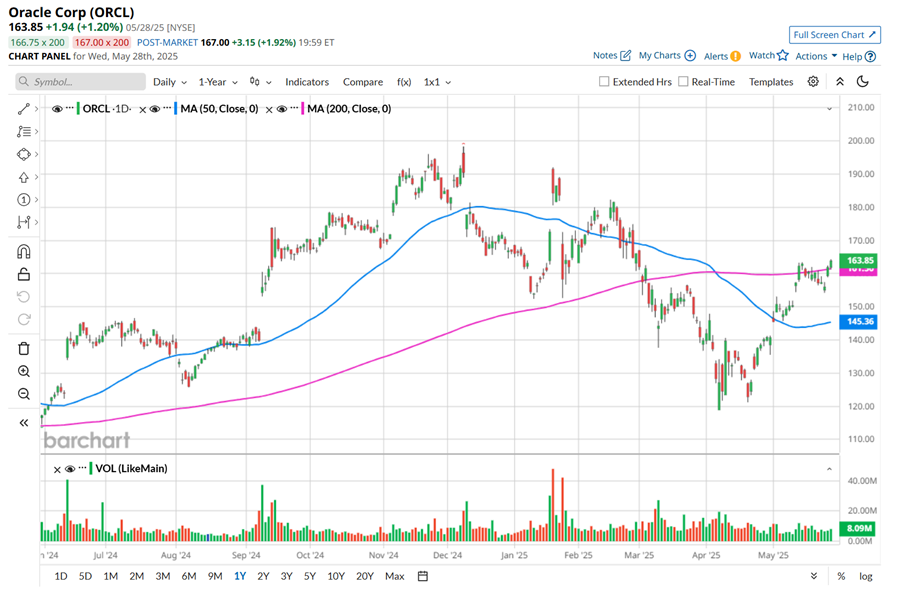The image size is (902, 589).
Task: Collapse the volume pane chevron
Action: click(830, 469)
